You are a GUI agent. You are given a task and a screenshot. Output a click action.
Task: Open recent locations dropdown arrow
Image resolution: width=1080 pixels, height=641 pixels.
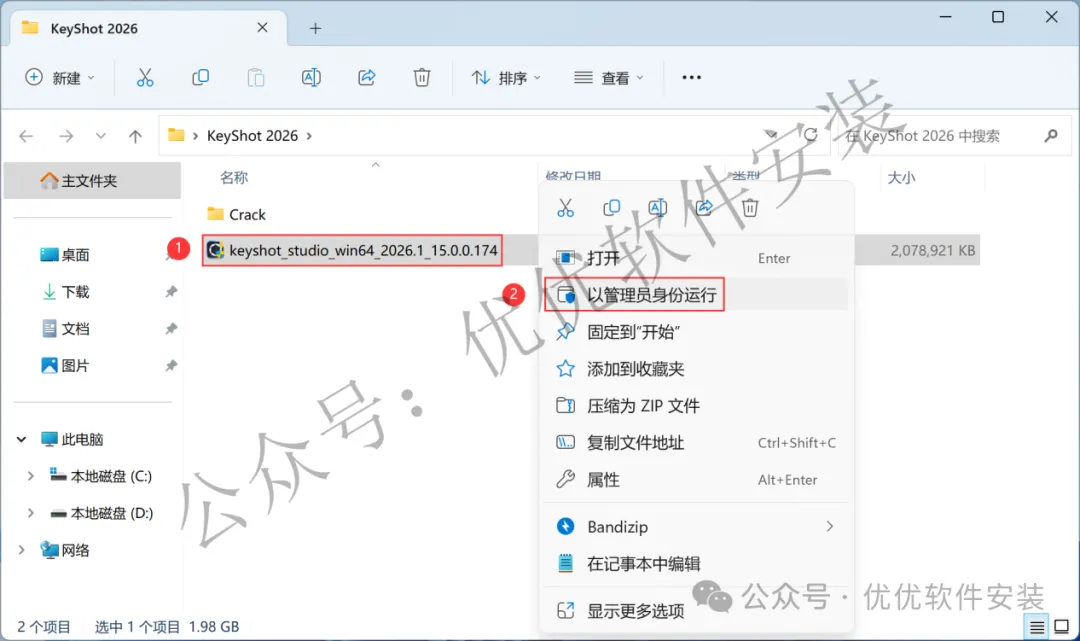coord(101,136)
